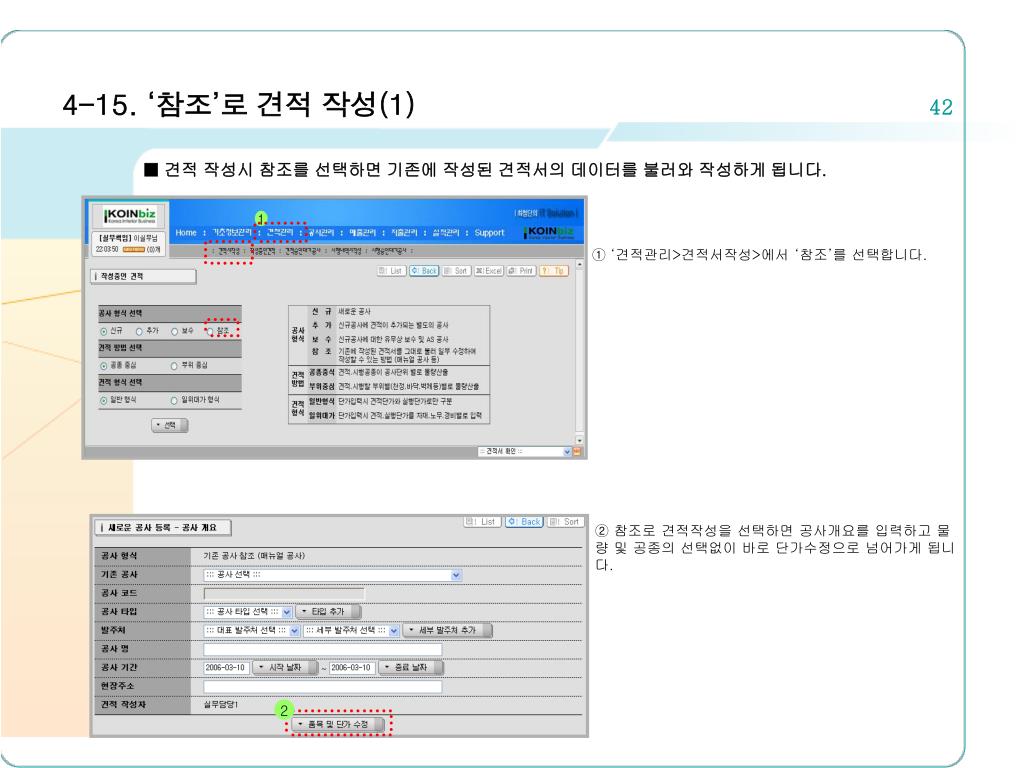
Task: Export with the Excel toolbar button
Action: [489, 271]
